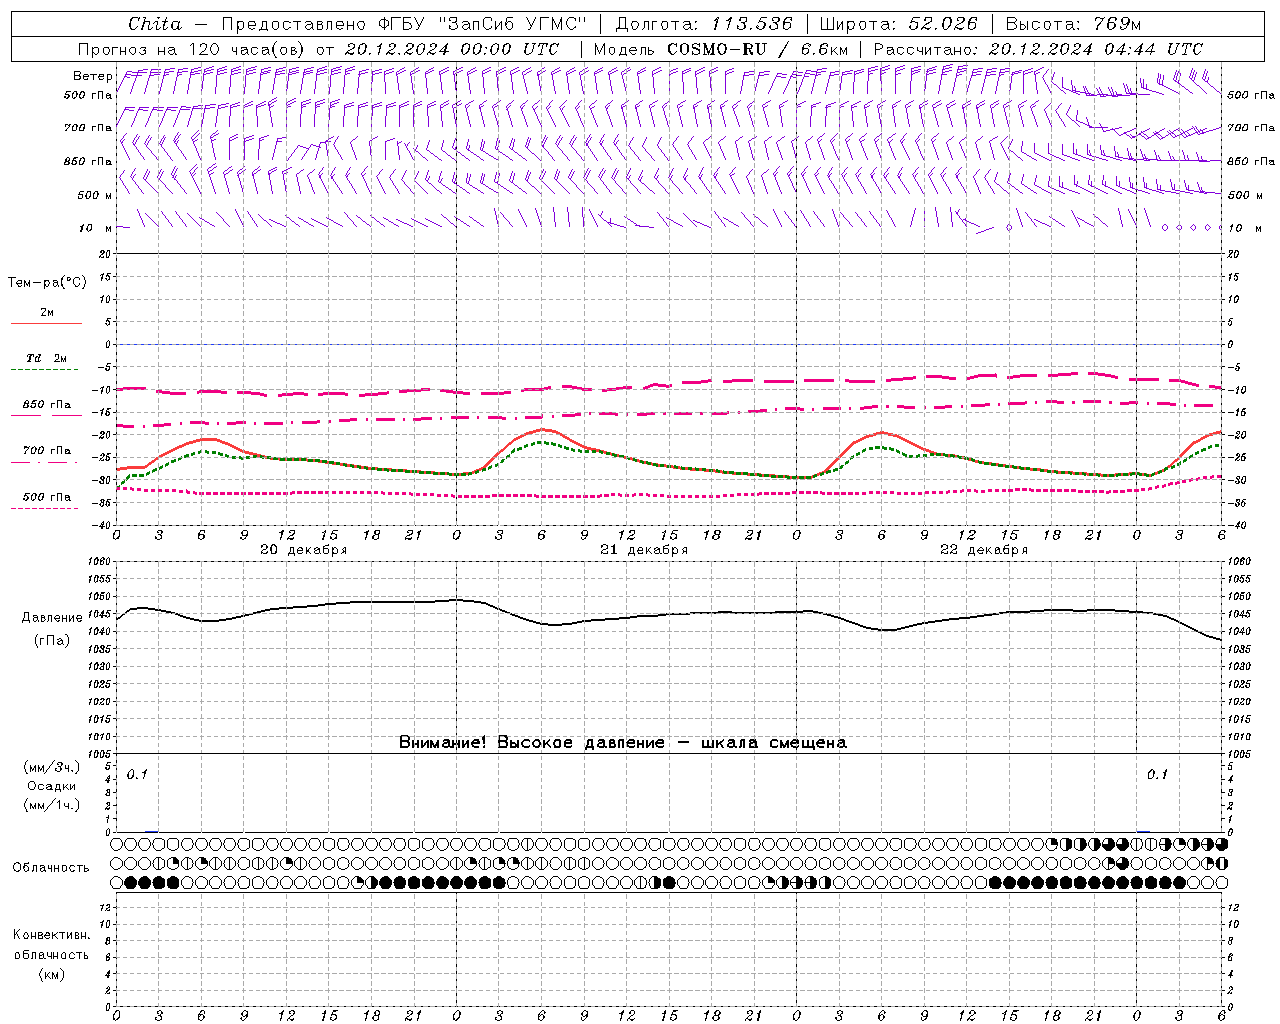
Task: Click the "22 декабря" date label
Action: 984,550
